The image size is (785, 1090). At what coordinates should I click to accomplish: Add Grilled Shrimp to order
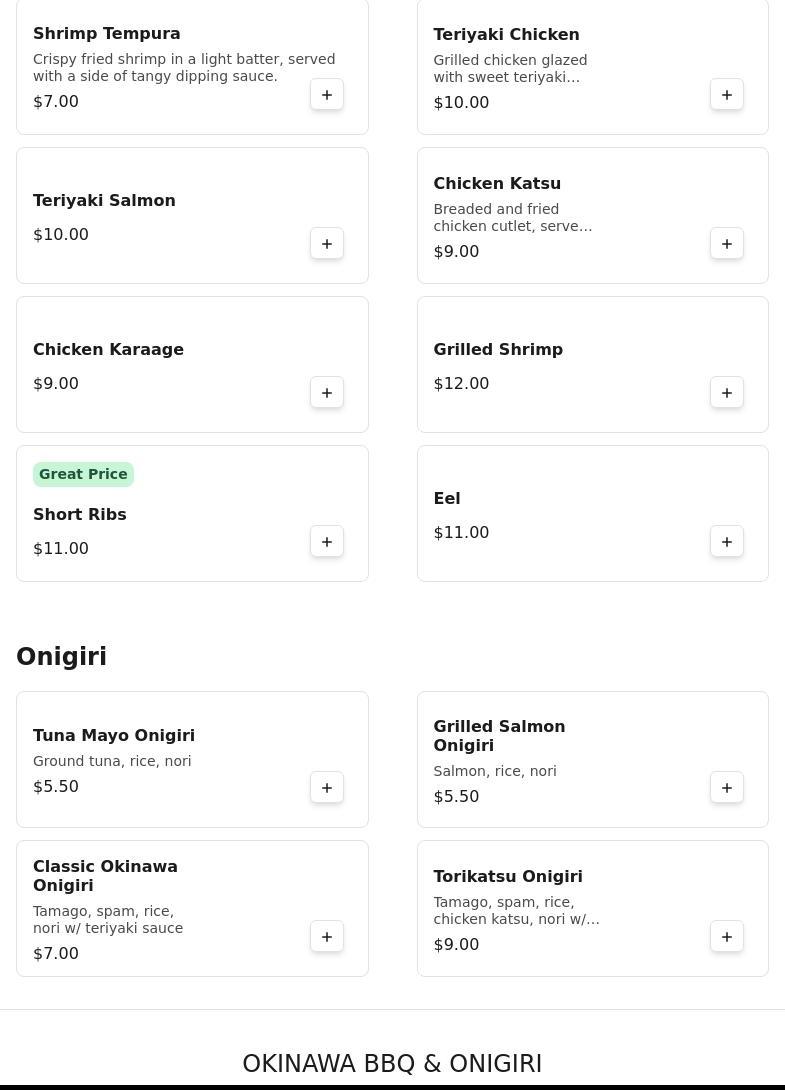click(727, 393)
